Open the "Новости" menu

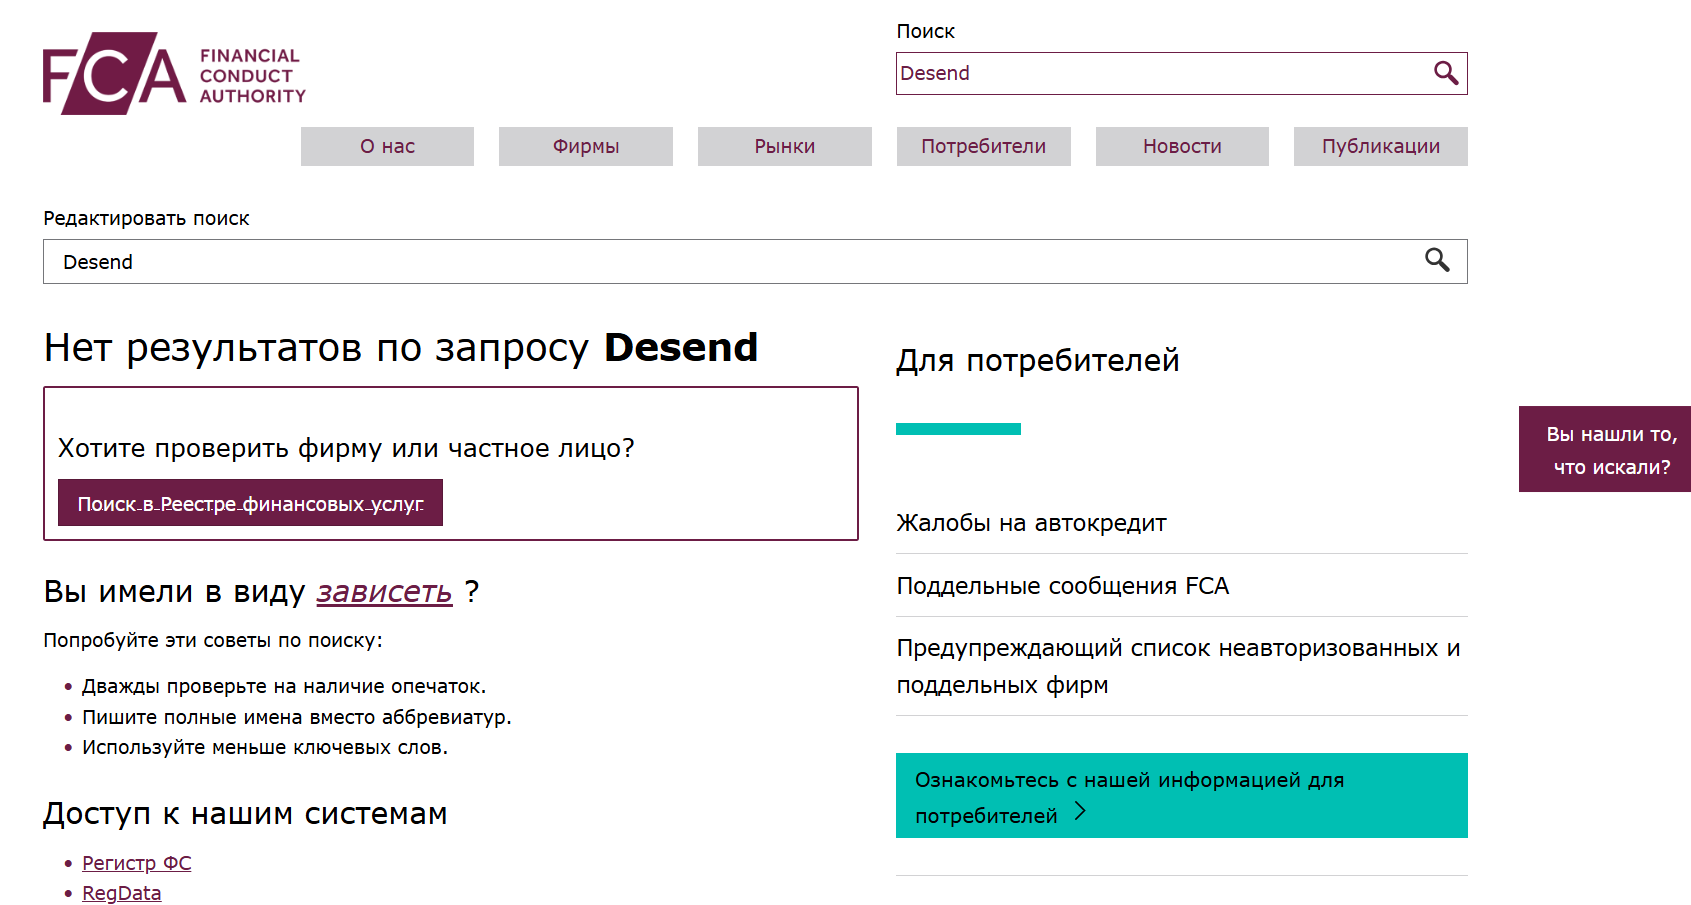[1182, 146]
